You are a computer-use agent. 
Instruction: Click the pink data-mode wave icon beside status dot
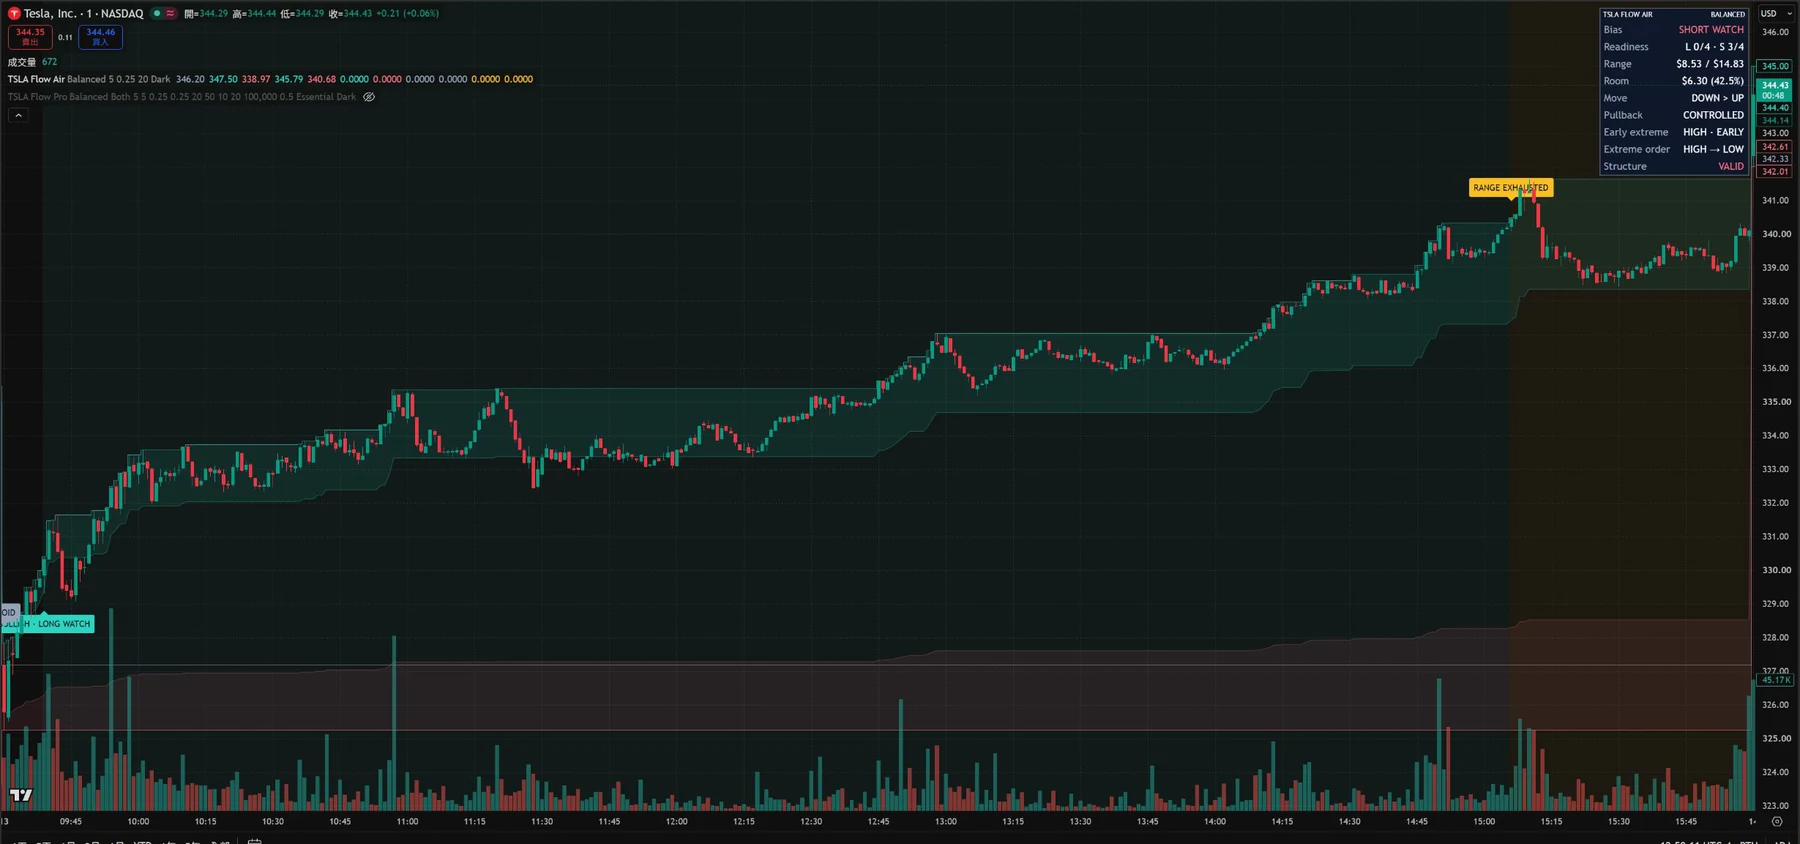coord(171,14)
